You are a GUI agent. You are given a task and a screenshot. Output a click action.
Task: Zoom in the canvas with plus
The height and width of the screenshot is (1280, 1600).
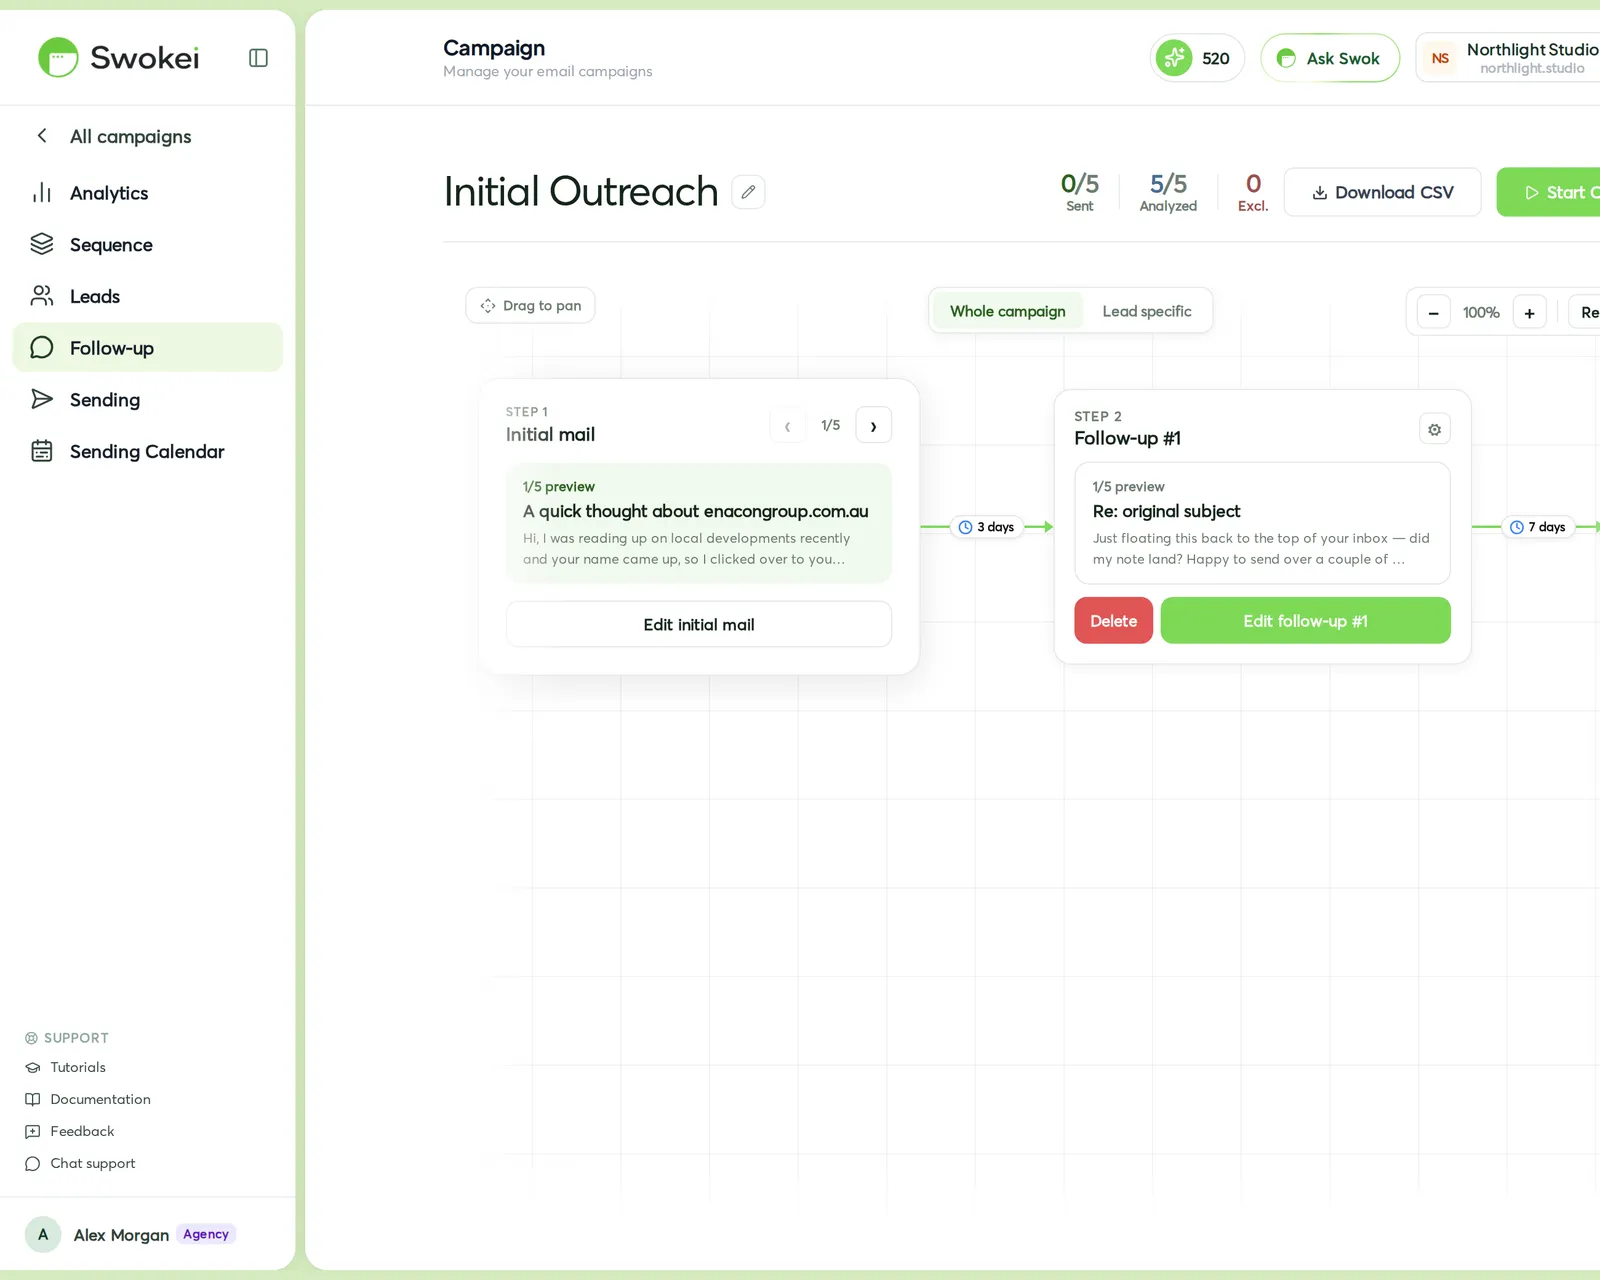1529,313
